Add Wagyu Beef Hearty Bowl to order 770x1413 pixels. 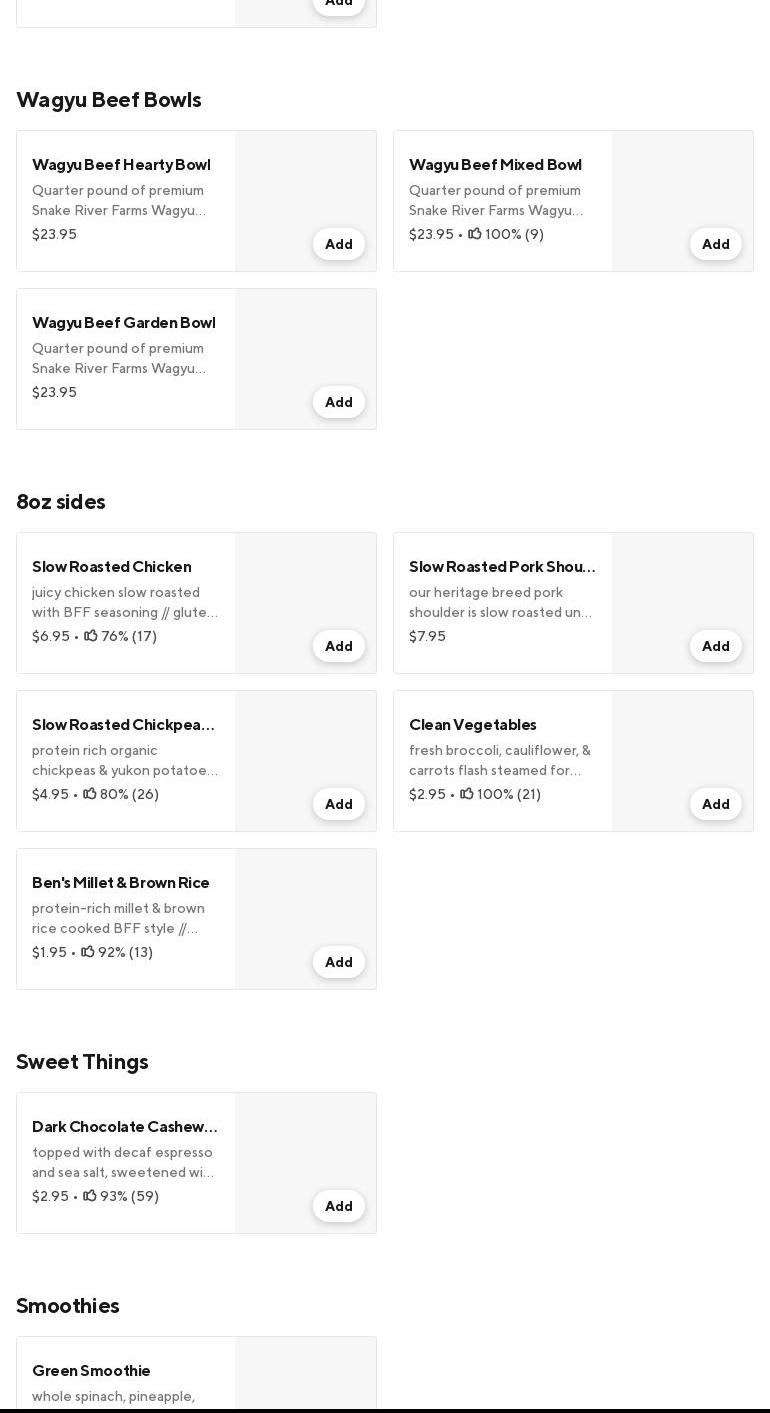click(338, 244)
